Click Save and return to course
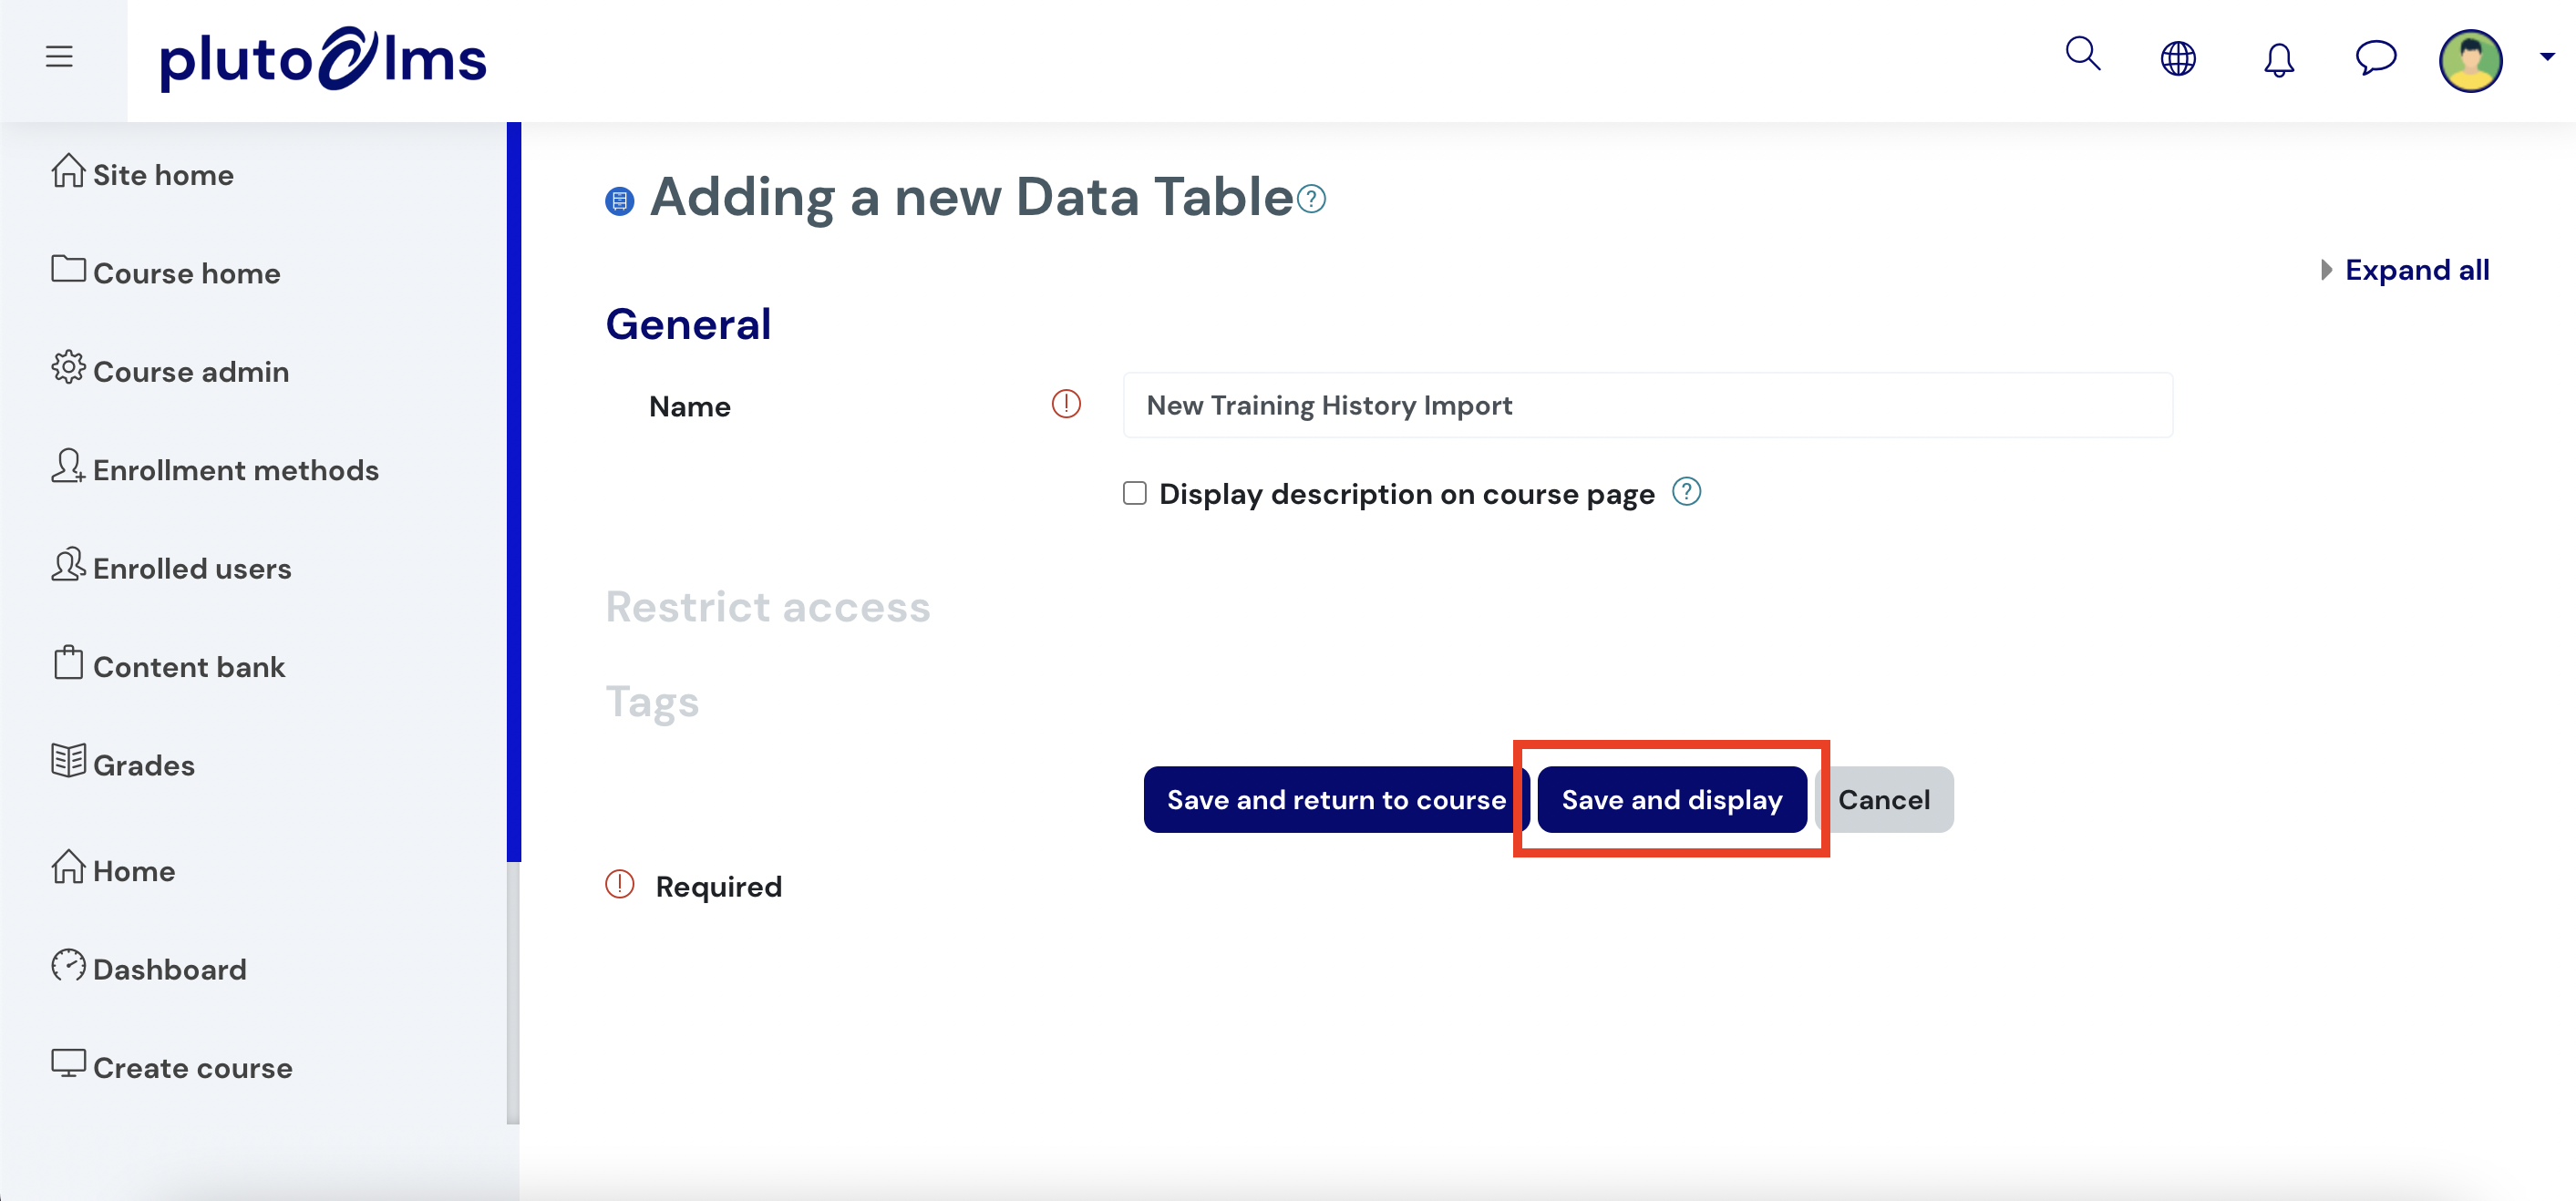Viewport: 2576px width, 1201px height. coord(1336,799)
